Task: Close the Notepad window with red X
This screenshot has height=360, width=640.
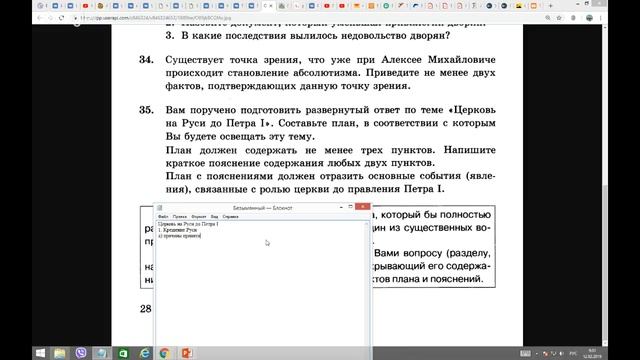Action: [x=362, y=207]
